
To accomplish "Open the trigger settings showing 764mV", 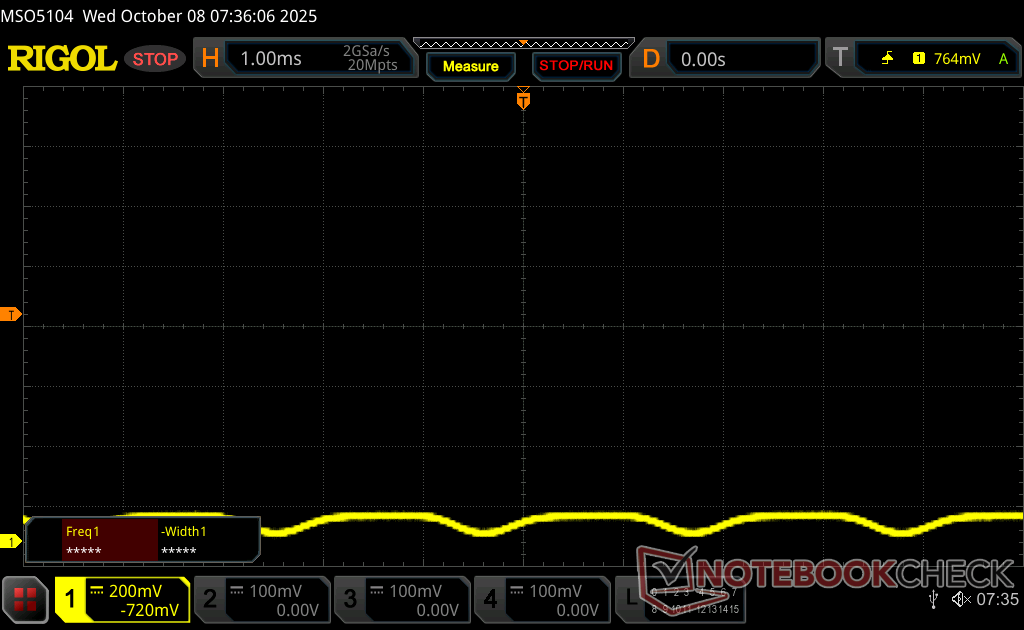I will click(920, 59).
